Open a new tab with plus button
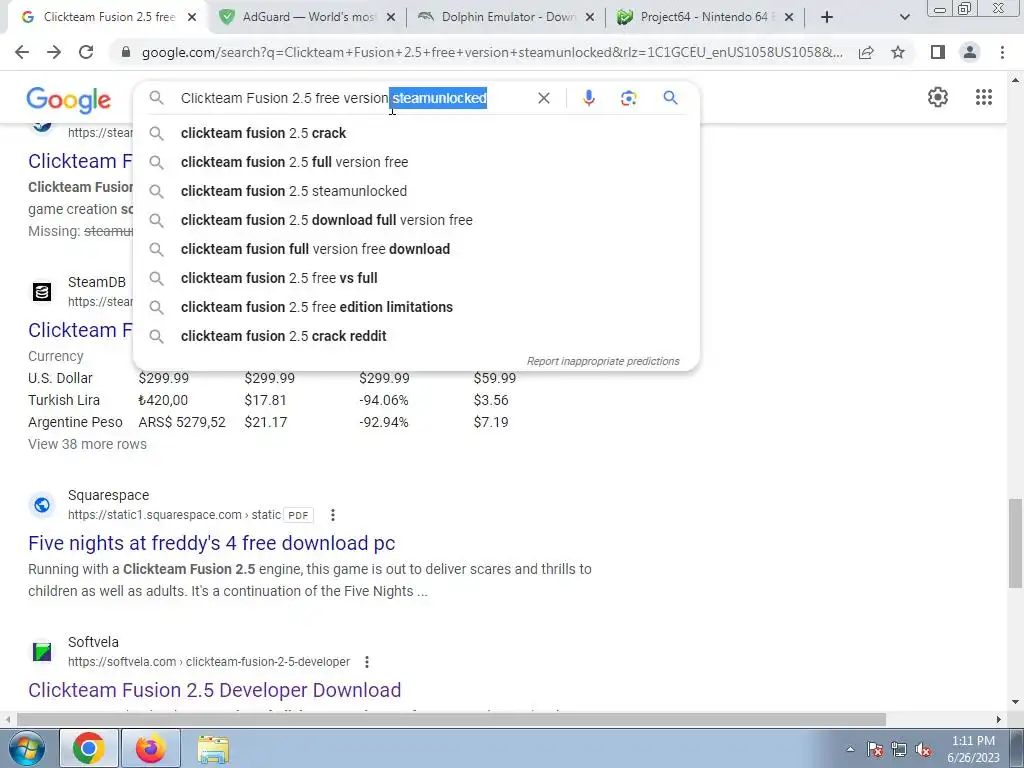1024x768 pixels. coord(827,18)
